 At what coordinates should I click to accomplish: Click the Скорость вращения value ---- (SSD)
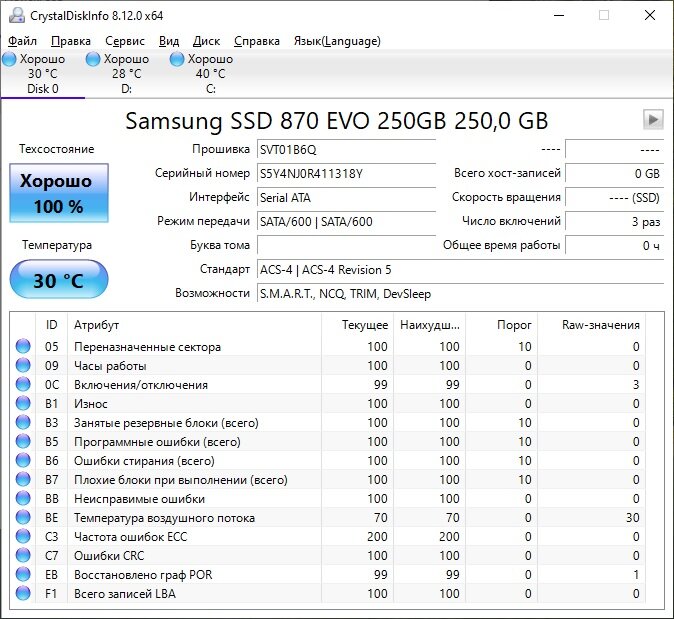click(x=615, y=198)
